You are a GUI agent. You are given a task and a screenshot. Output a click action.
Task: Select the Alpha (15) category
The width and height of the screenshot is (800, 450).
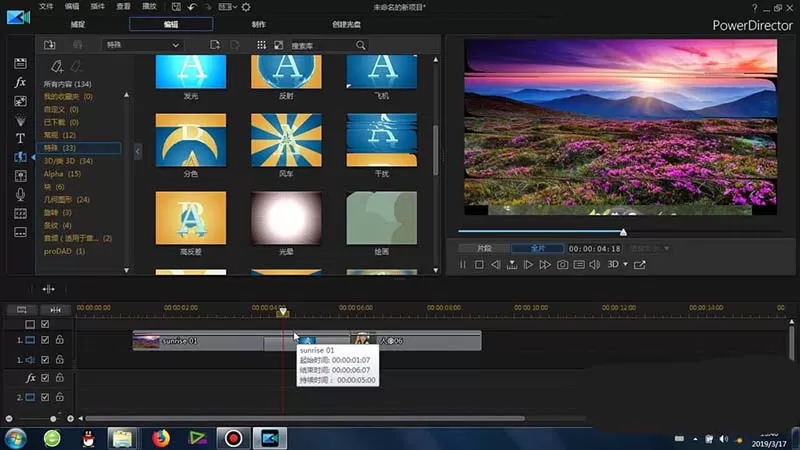click(x=62, y=174)
